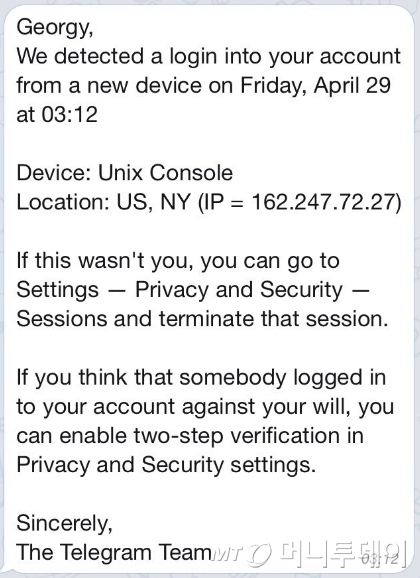Viewport: 420px width, 578px height.
Task: Click 'to your account against your will' line
Action: pos(205,407)
